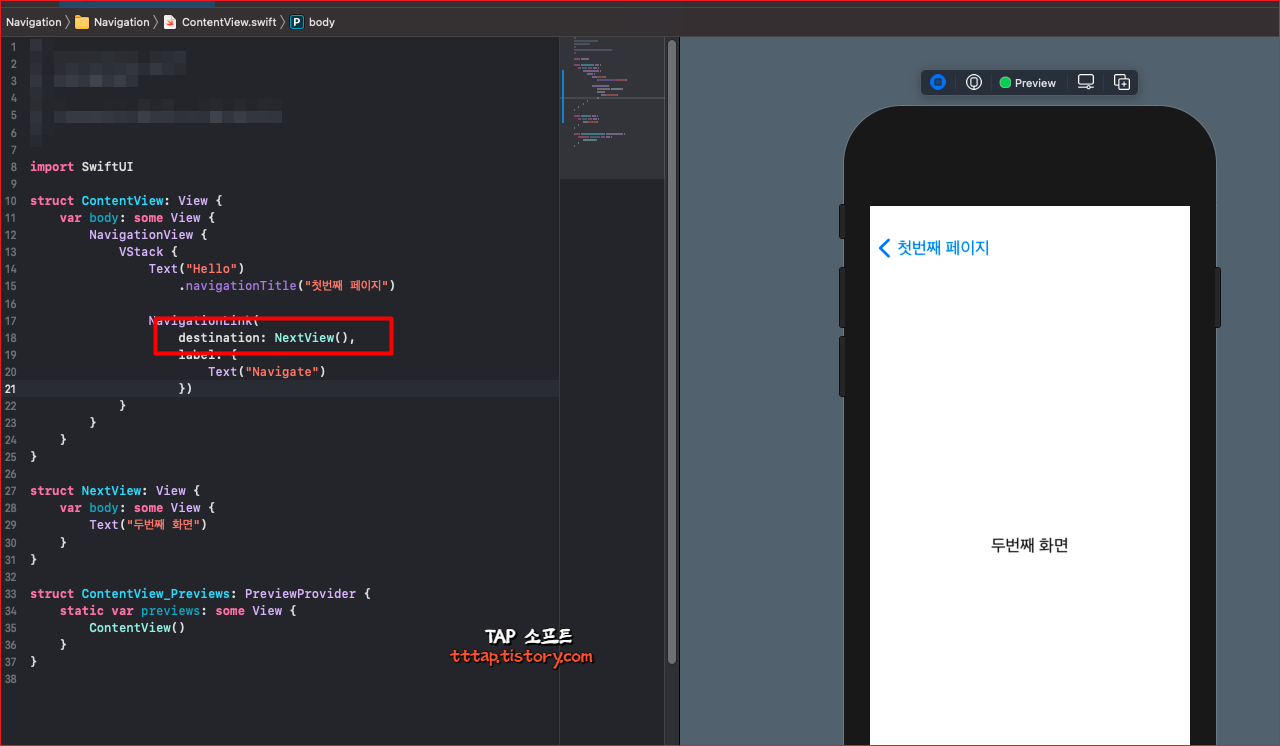The height and width of the screenshot is (746, 1280).
Task: Click 'struct NextView: View {' declaration
Action: (115, 491)
